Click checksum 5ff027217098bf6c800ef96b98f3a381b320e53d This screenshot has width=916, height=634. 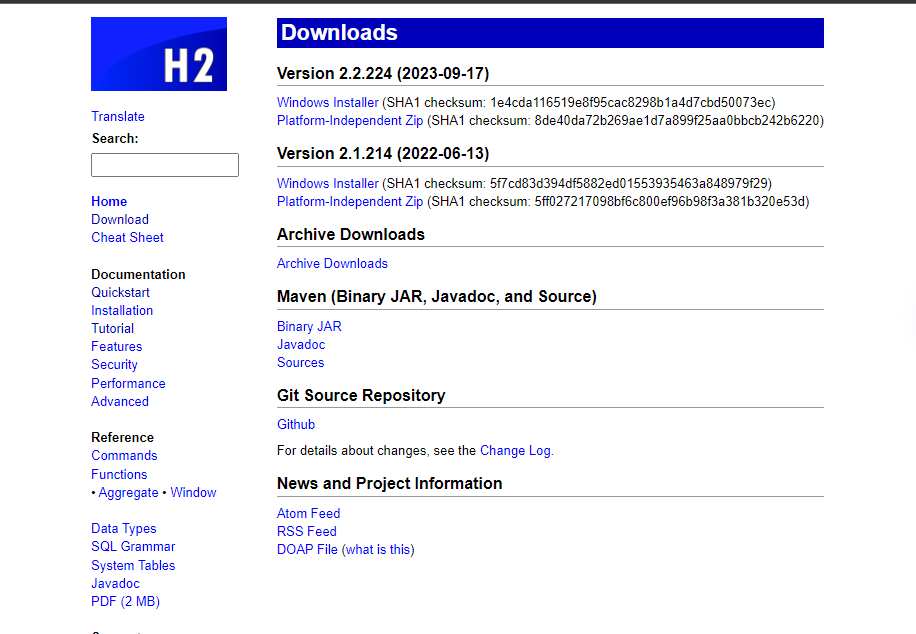[670, 202]
